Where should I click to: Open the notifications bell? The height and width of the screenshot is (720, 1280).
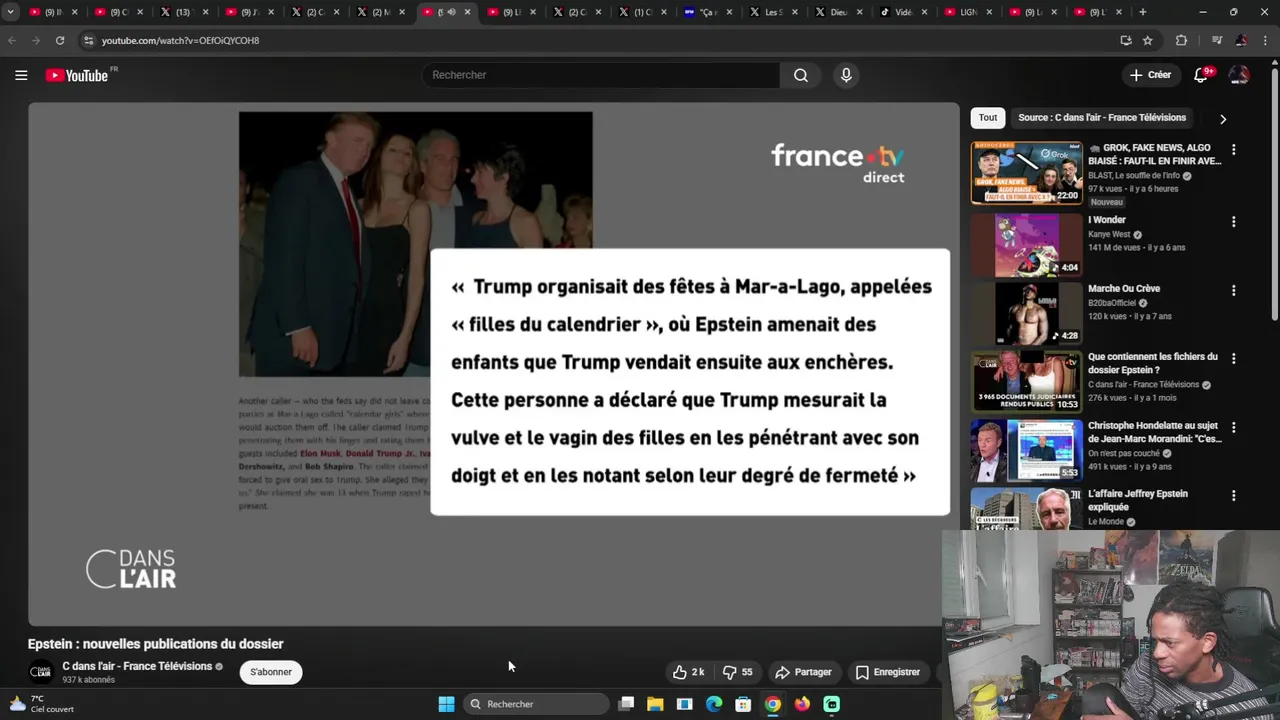point(1202,75)
